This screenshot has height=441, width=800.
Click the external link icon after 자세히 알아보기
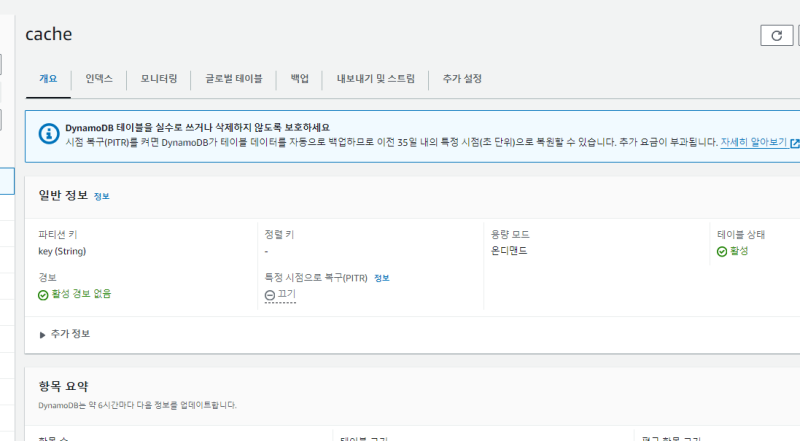(x=794, y=143)
